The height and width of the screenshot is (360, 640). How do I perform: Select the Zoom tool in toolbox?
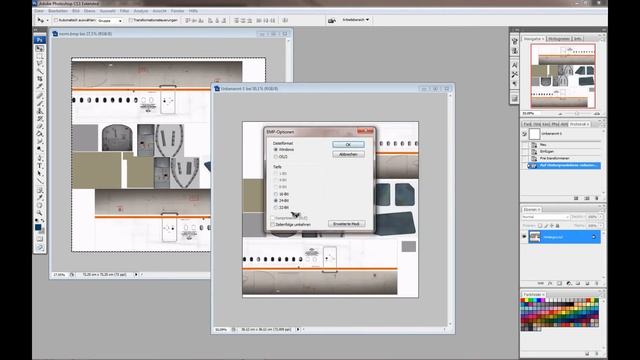click(40, 213)
